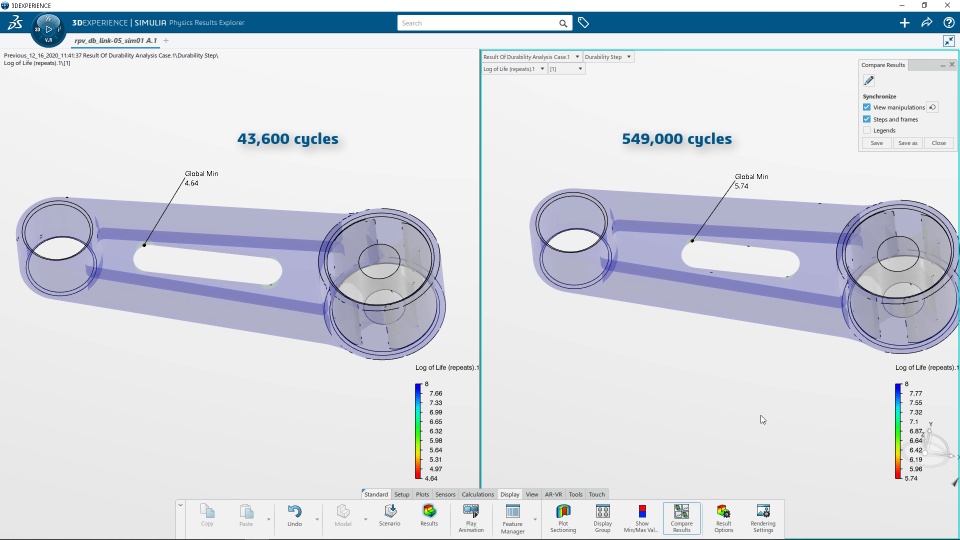Open the Results tool
Viewport: 960px width, 540px height.
pyautogui.click(x=429, y=515)
